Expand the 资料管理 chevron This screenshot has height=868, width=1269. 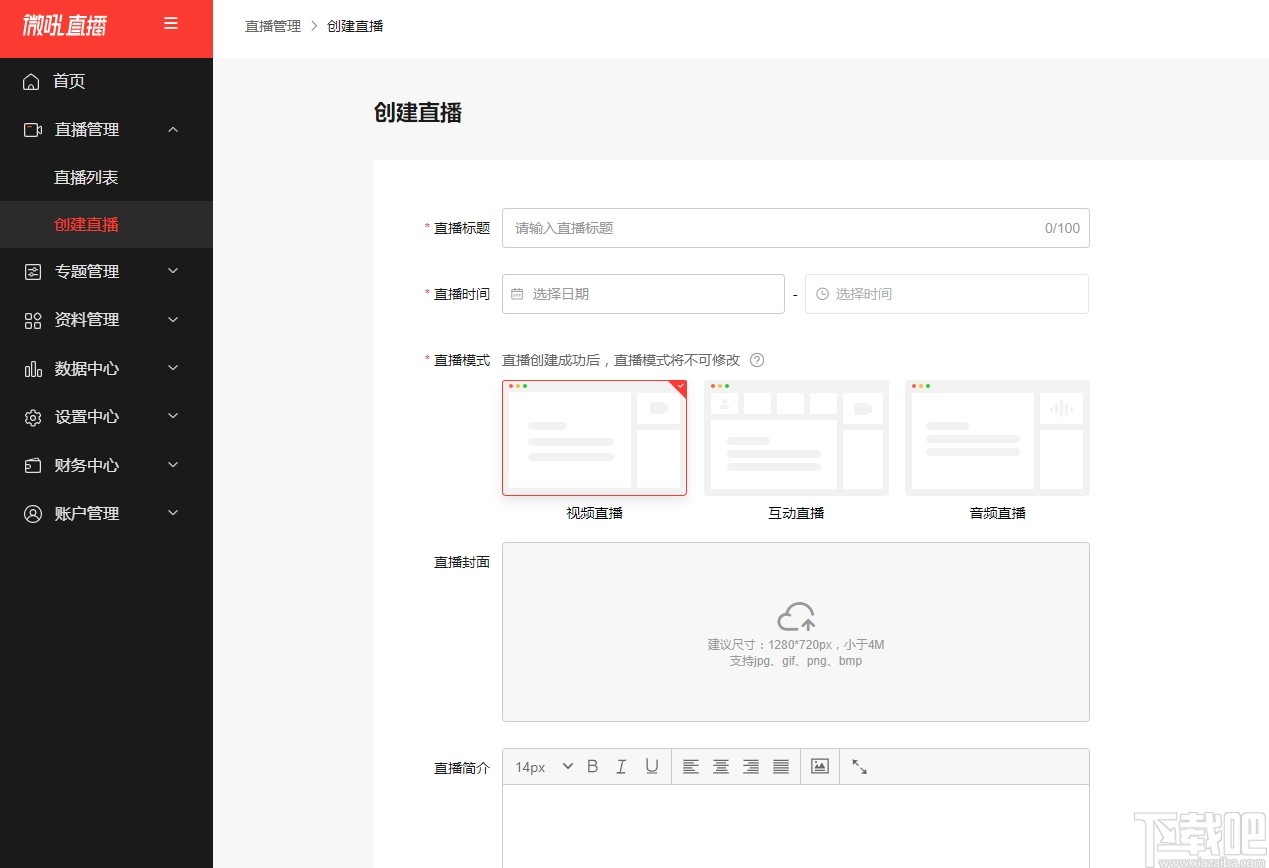pyautogui.click(x=173, y=320)
